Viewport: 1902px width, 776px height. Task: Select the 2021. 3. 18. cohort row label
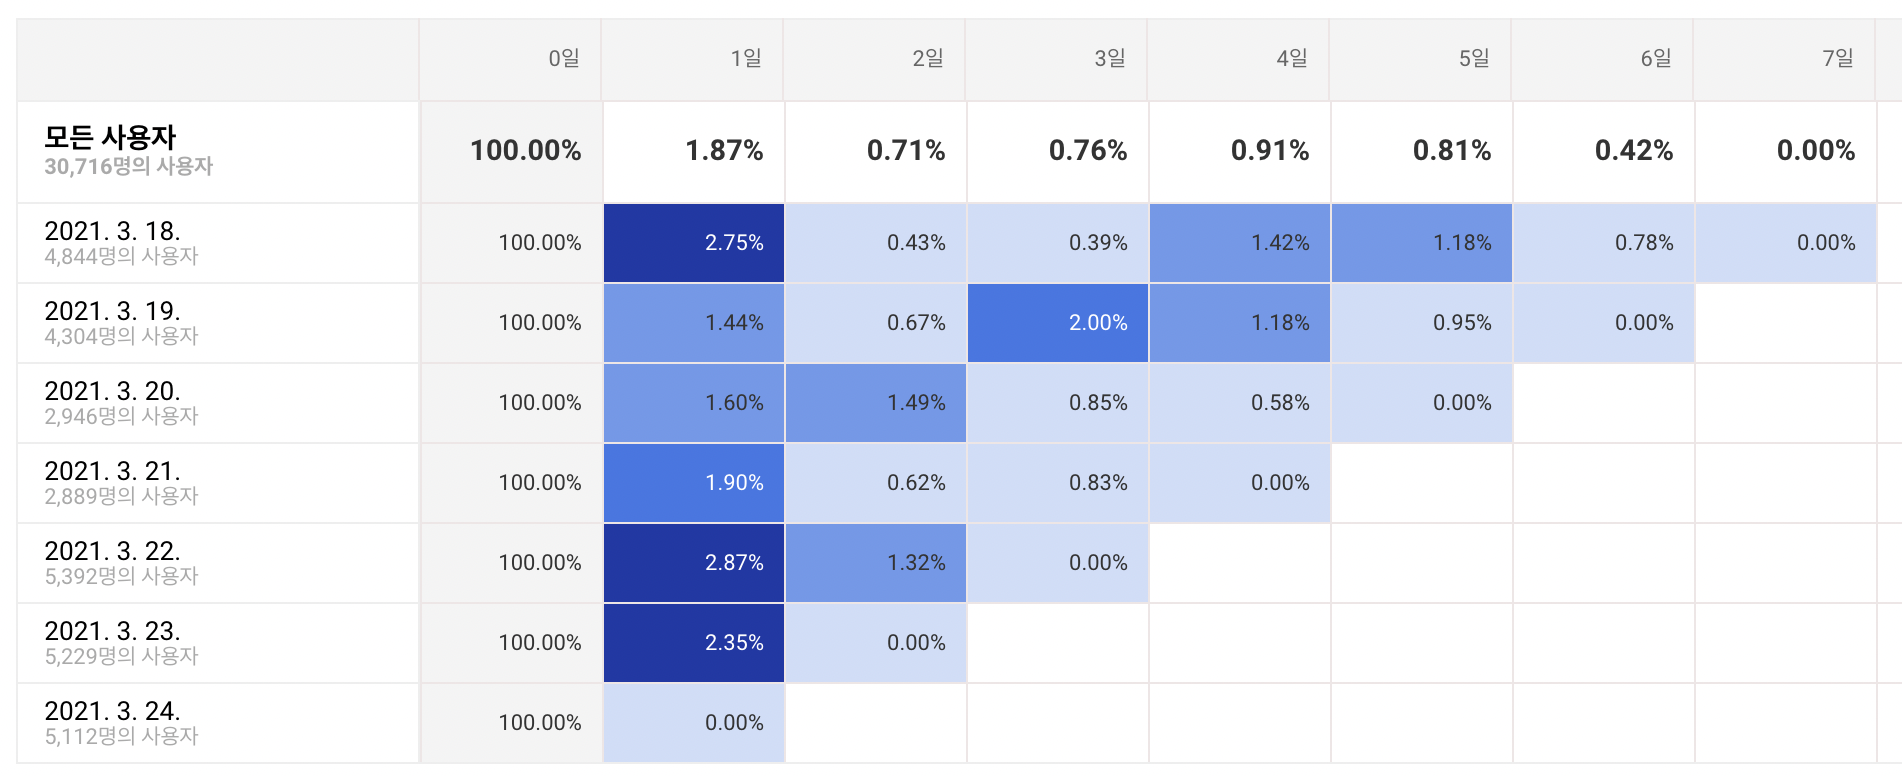pyautogui.click(x=113, y=232)
